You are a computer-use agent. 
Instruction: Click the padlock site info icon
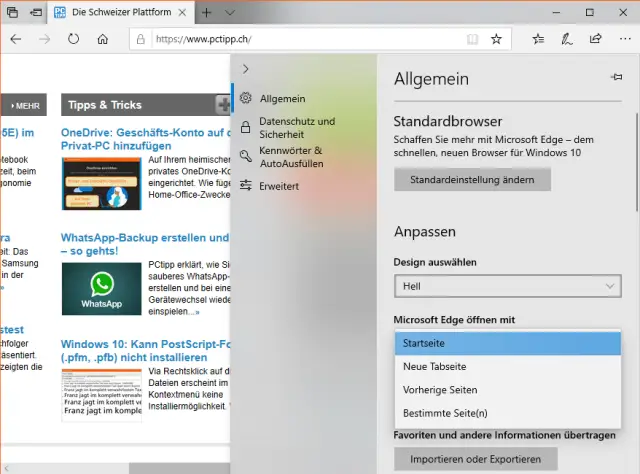[140, 39]
